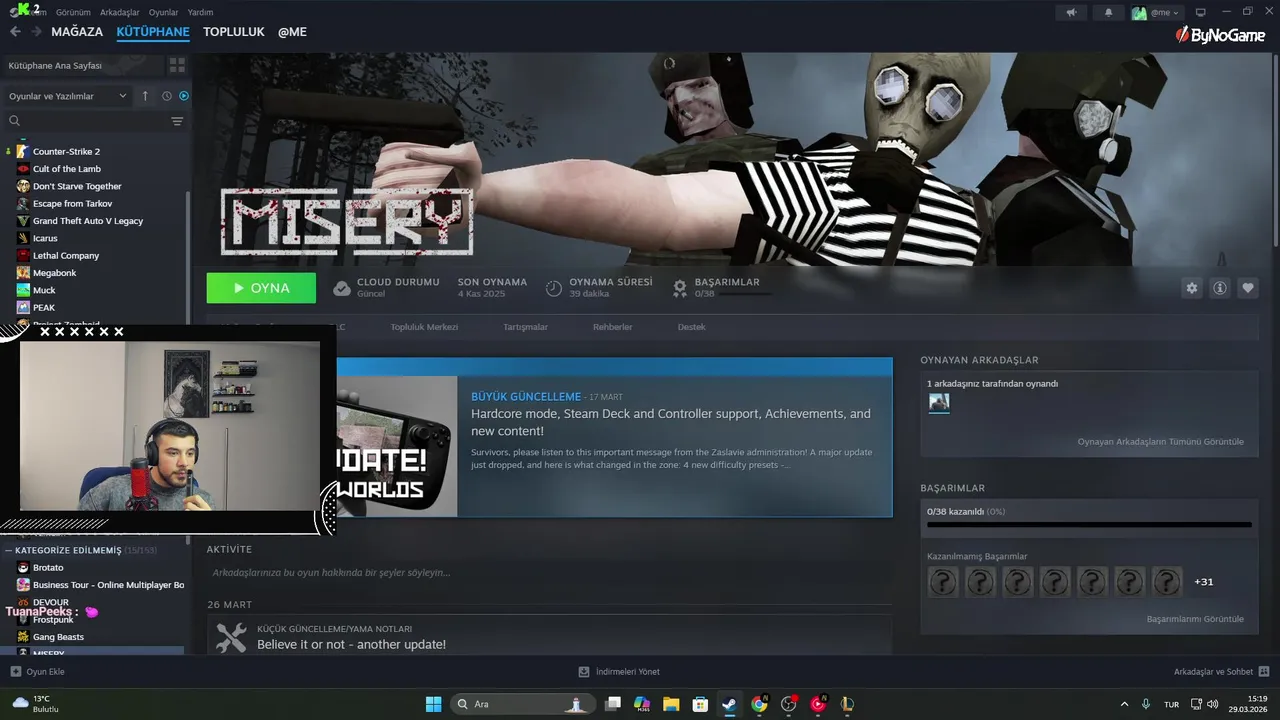Go to the KÜTÜPHANE tab
1280x720 pixels.
click(x=153, y=32)
